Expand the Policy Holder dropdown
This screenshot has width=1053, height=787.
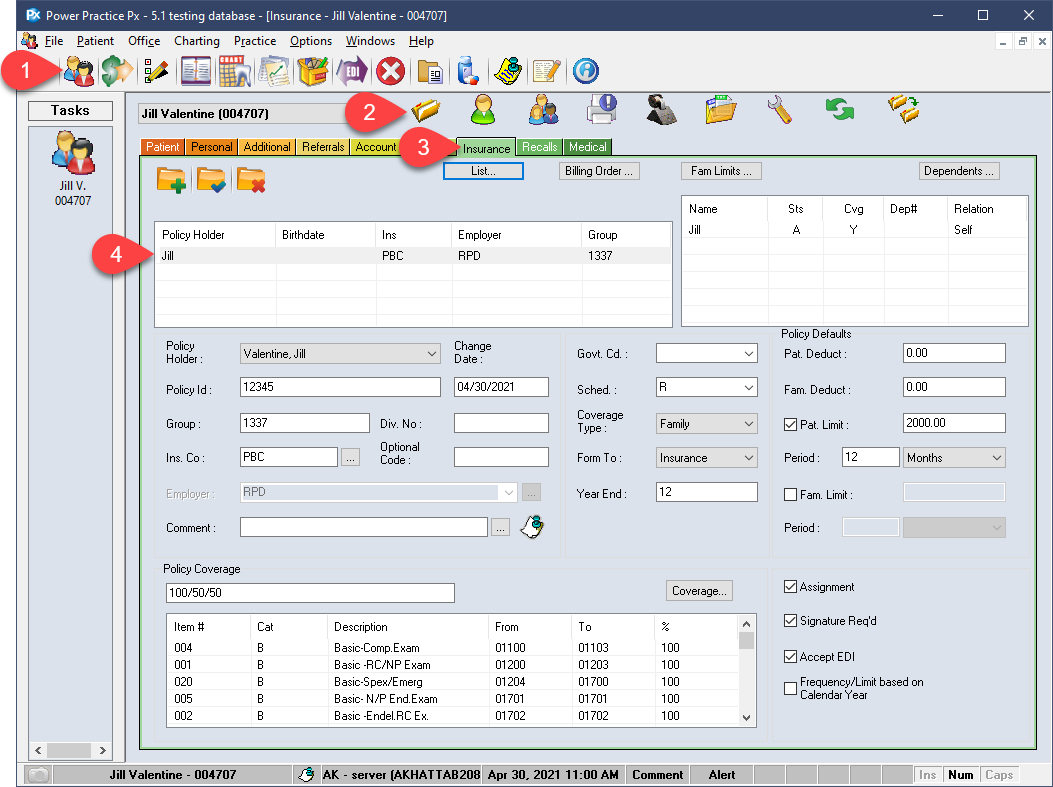[x=432, y=354]
